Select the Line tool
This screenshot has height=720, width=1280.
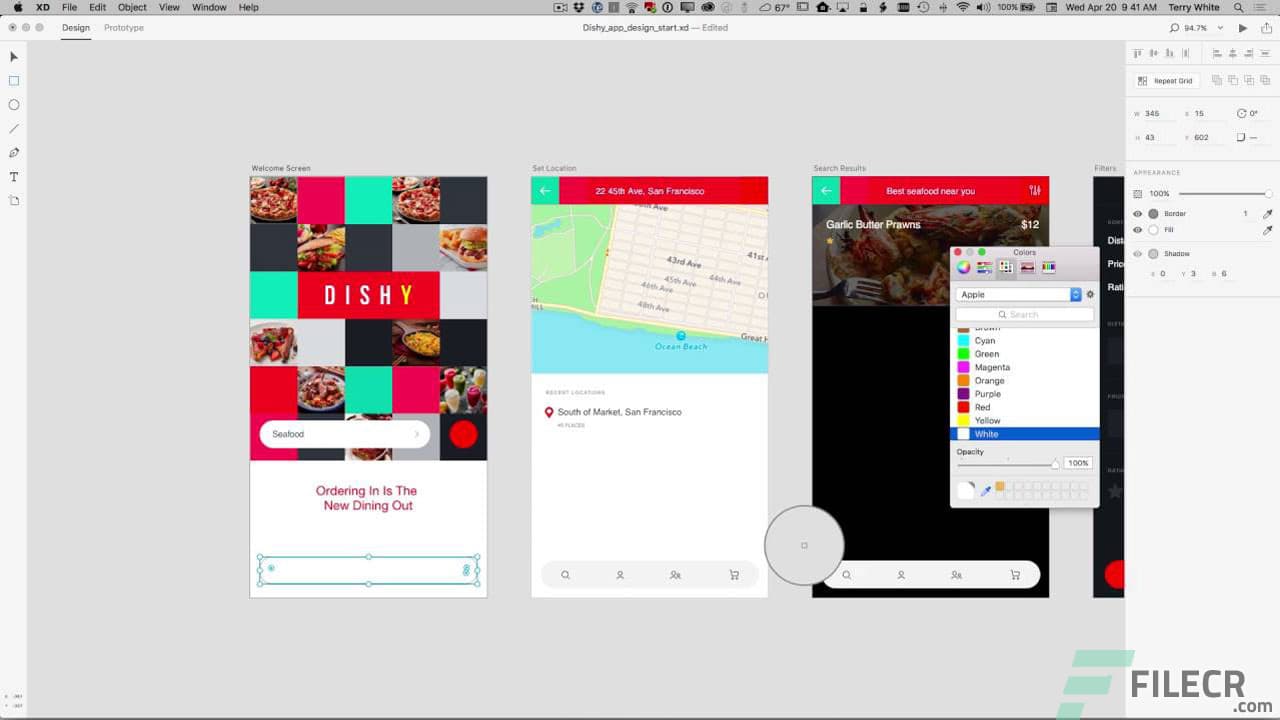coord(13,128)
